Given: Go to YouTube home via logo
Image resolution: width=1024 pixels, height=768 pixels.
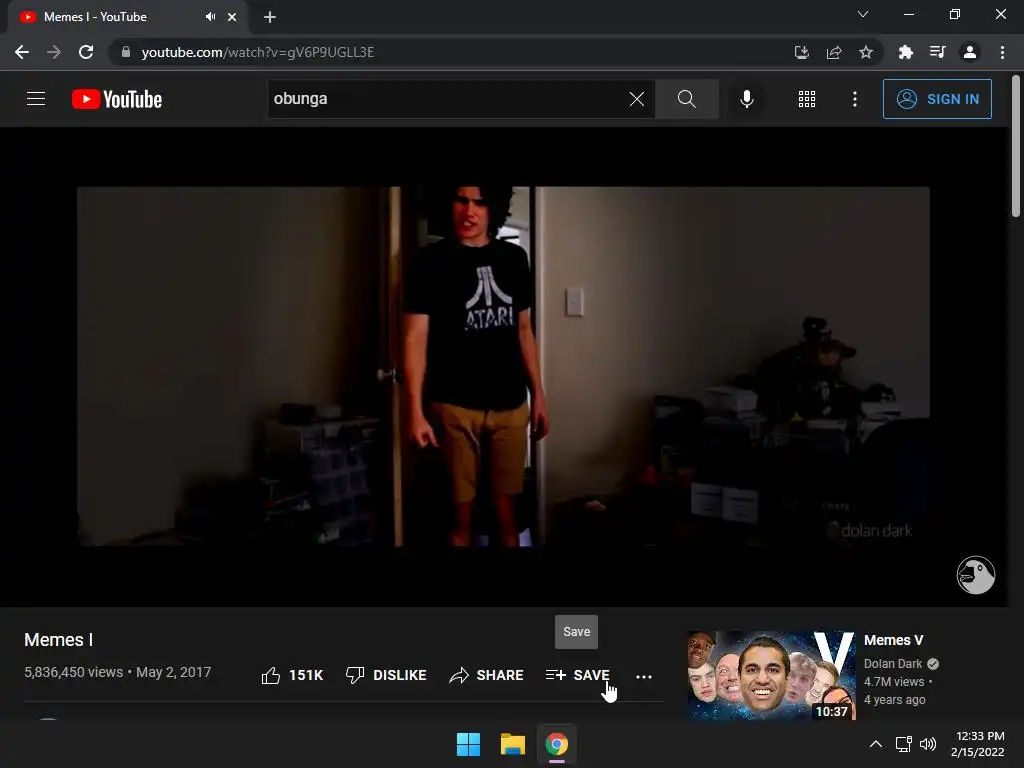Looking at the screenshot, I should 117,99.
